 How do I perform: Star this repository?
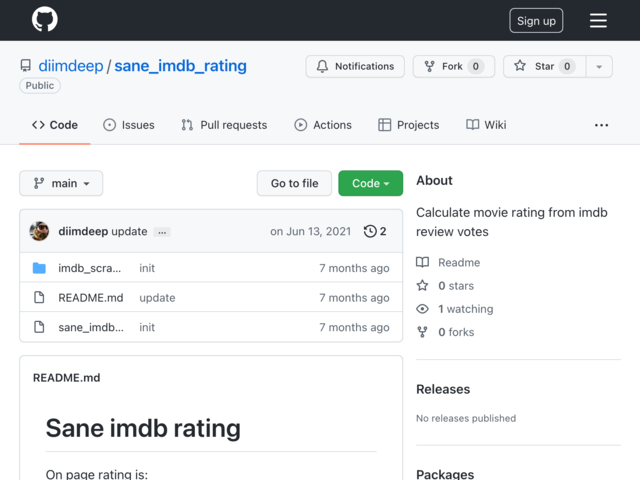coord(544,66)
